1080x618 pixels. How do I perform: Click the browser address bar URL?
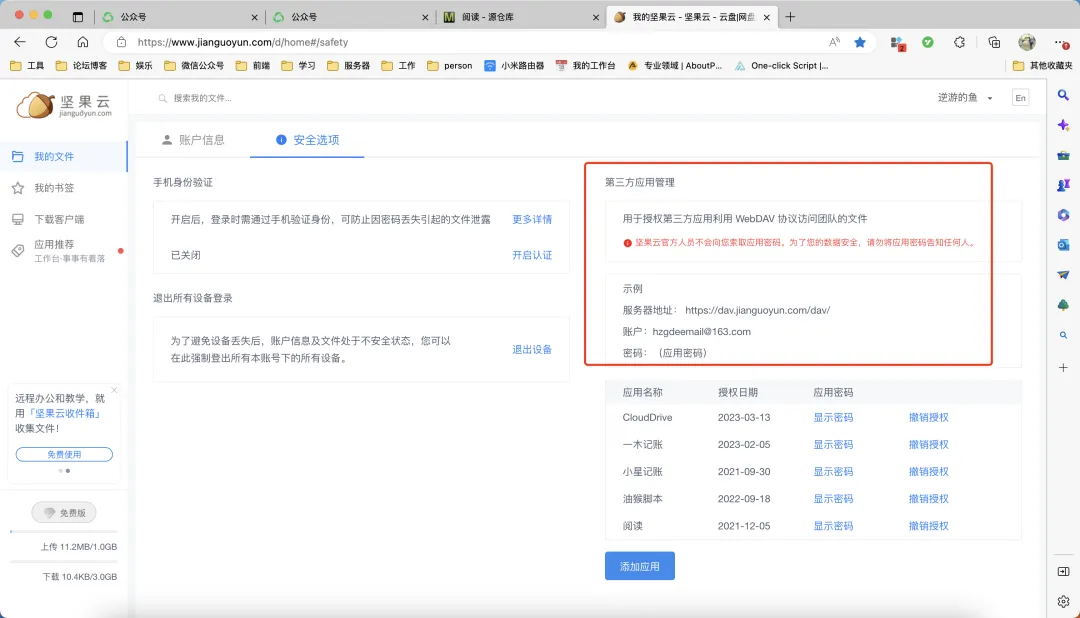pos(242,42)
